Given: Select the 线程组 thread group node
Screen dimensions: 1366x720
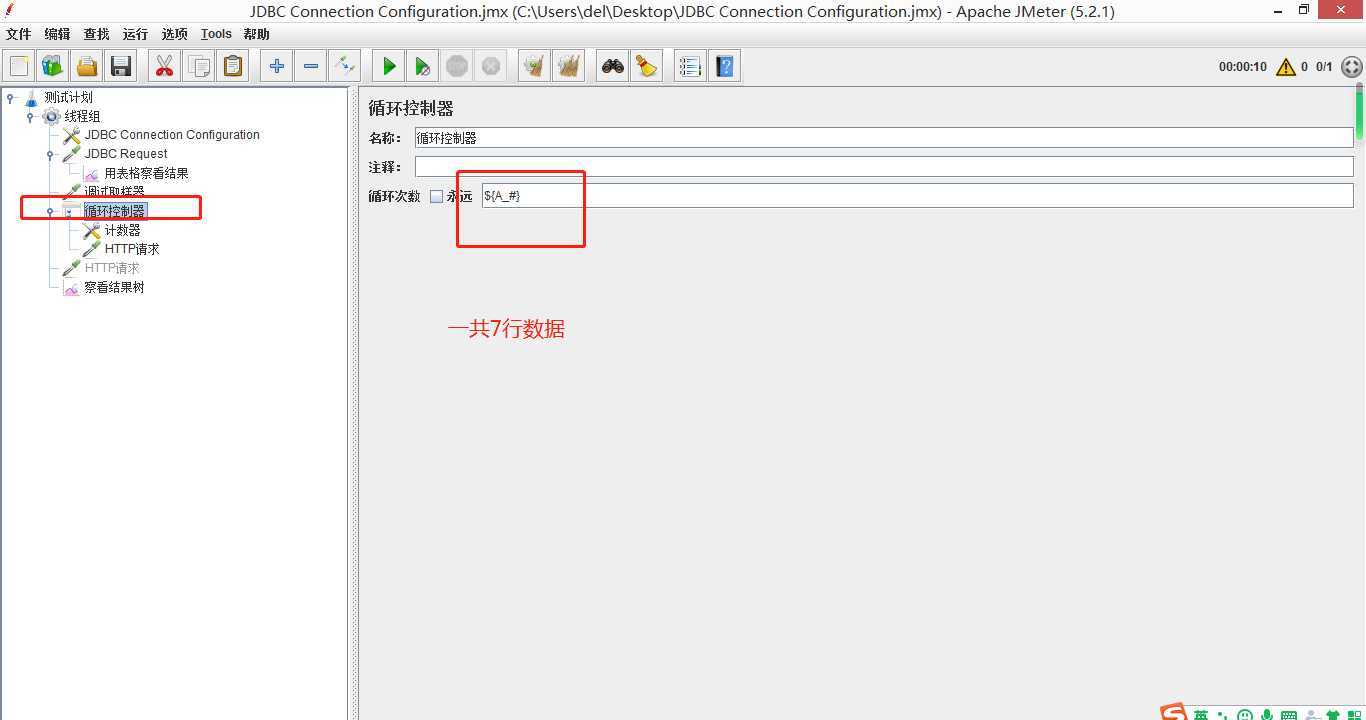Looking at the screenshot, I should 82,116.
